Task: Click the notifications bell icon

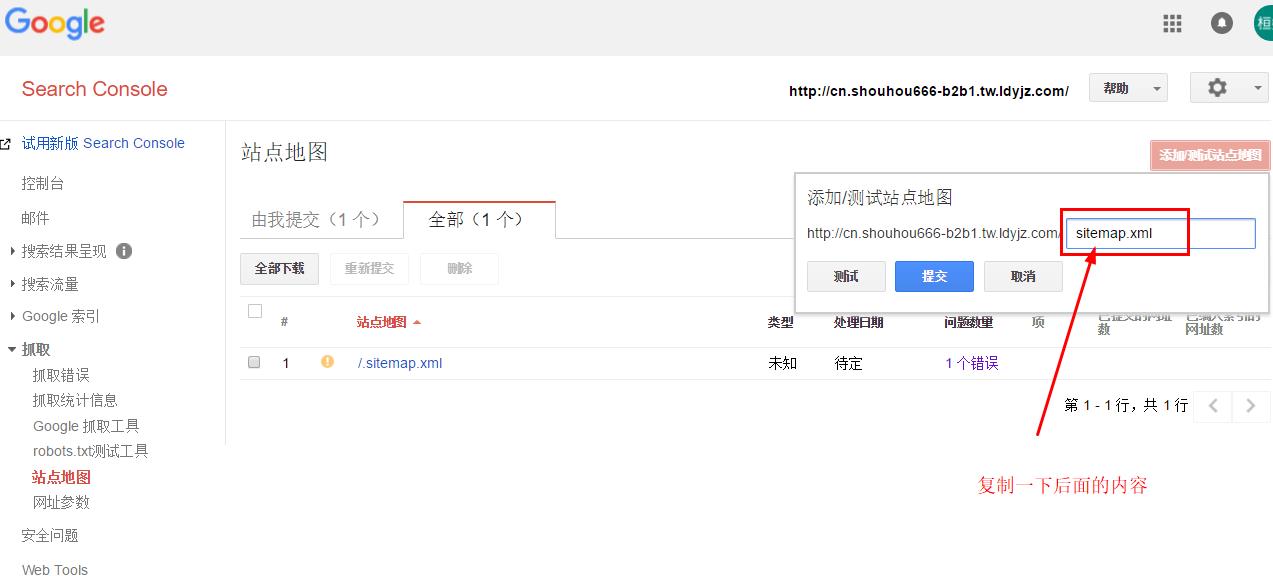Action: click(x=1221, y=24)
